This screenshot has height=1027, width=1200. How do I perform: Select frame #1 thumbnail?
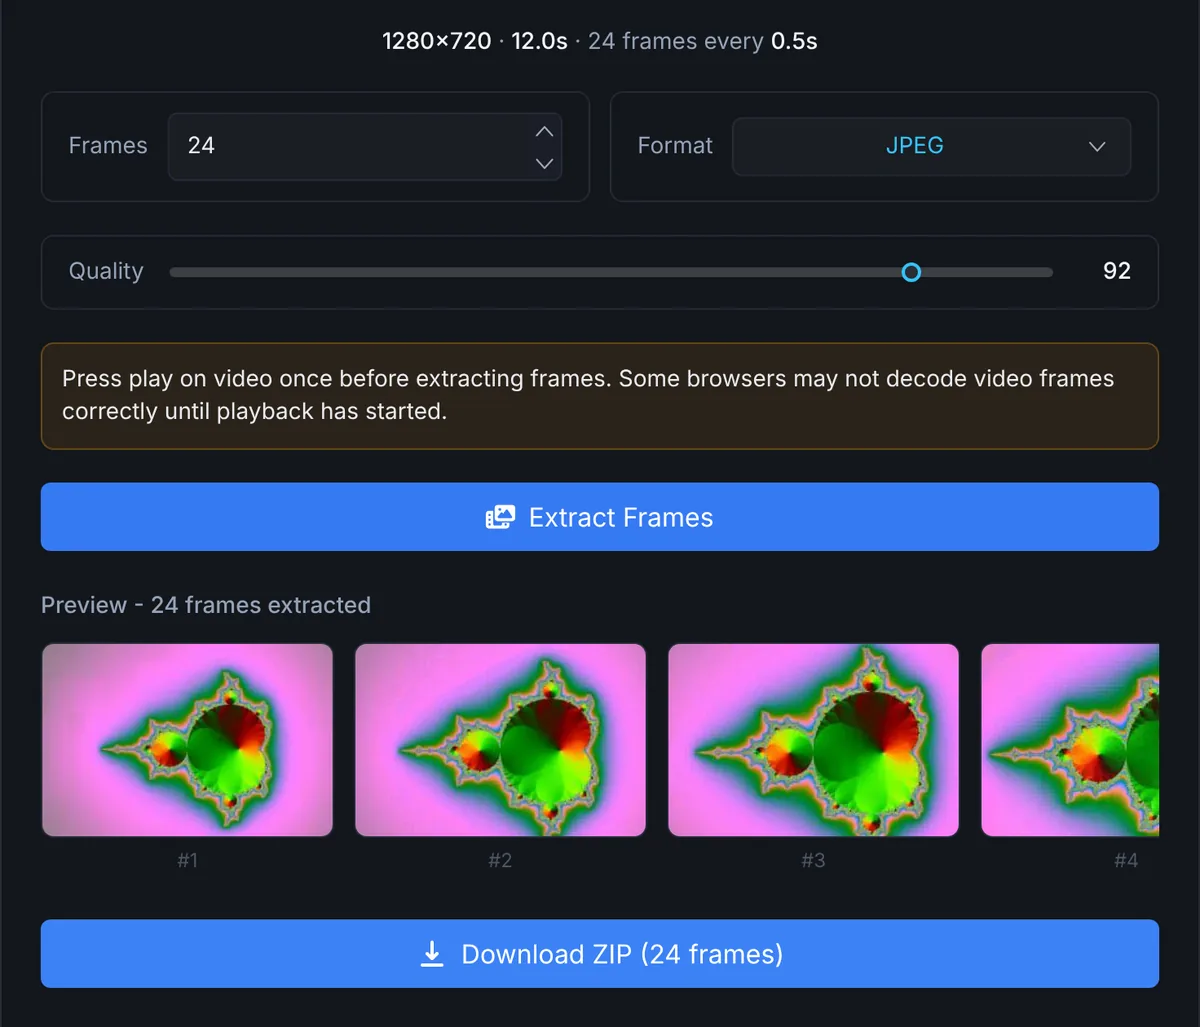click(187, 740)
